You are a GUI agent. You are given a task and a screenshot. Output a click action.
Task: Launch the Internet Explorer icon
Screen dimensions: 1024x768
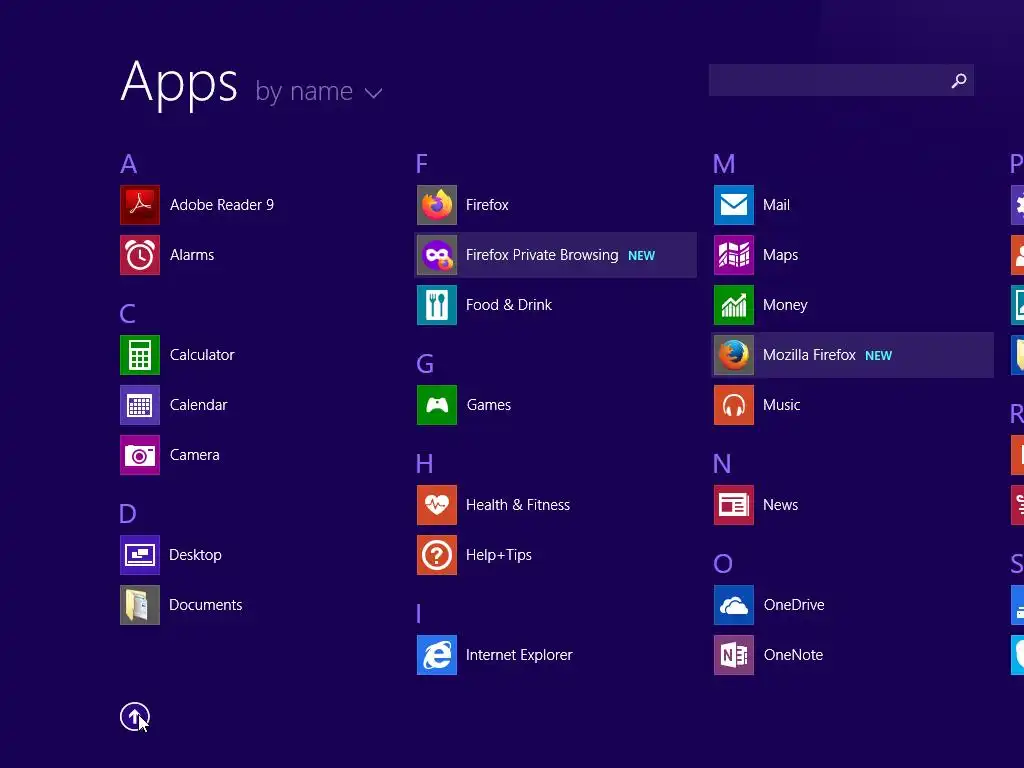pyautogui.click(x=437, y=654)
